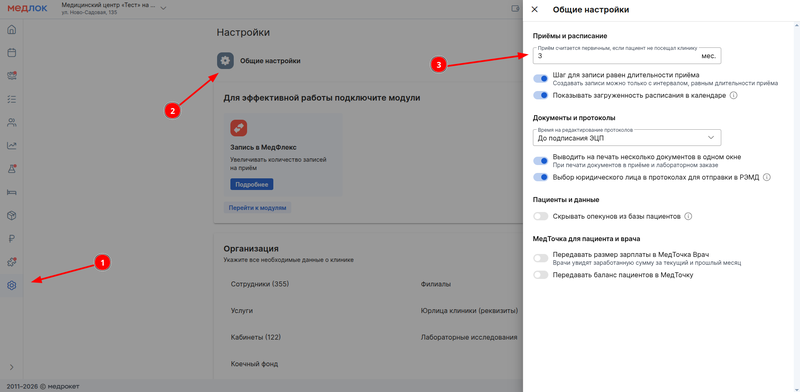Click the clinic name Медицинский центр «Тест»
The width and height of the screenshot is (800, 392).
pyautogui.click(x=108, y=5)
